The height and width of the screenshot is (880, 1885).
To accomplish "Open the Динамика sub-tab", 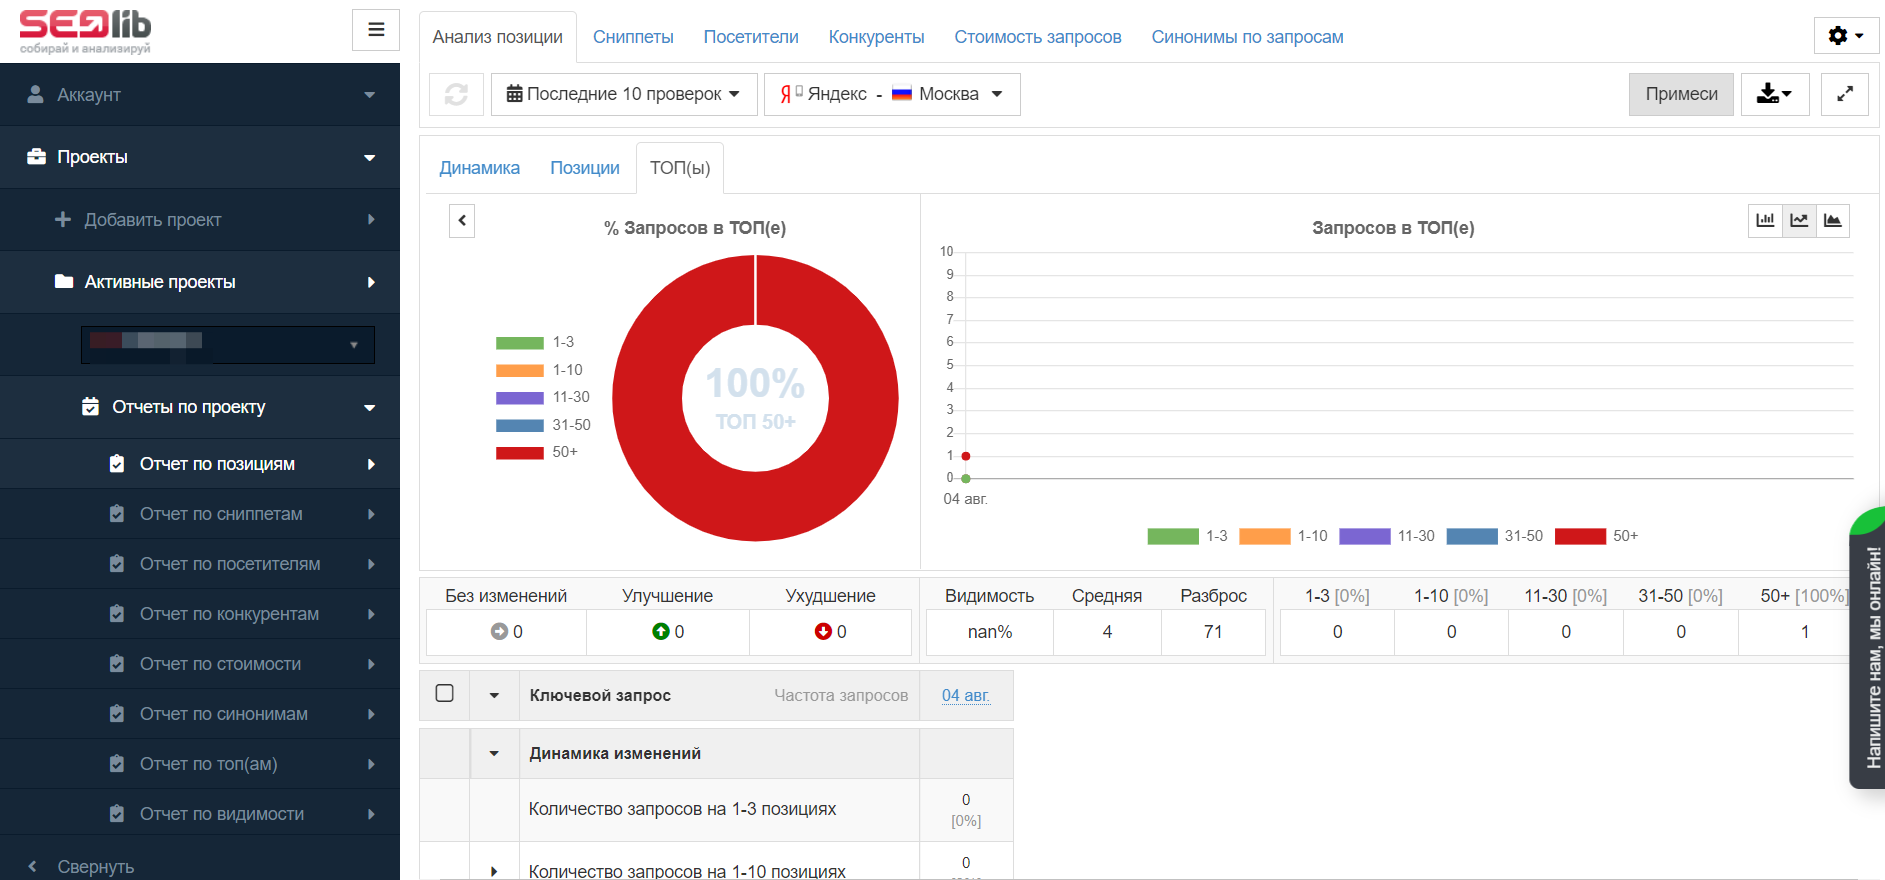I will click(x=479, y=168).
